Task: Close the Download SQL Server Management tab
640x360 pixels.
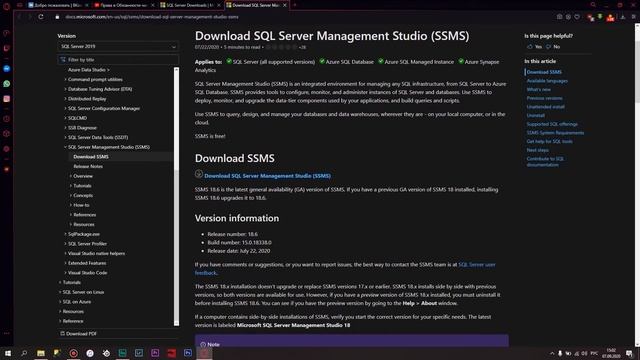Action: tap(285, 5)
